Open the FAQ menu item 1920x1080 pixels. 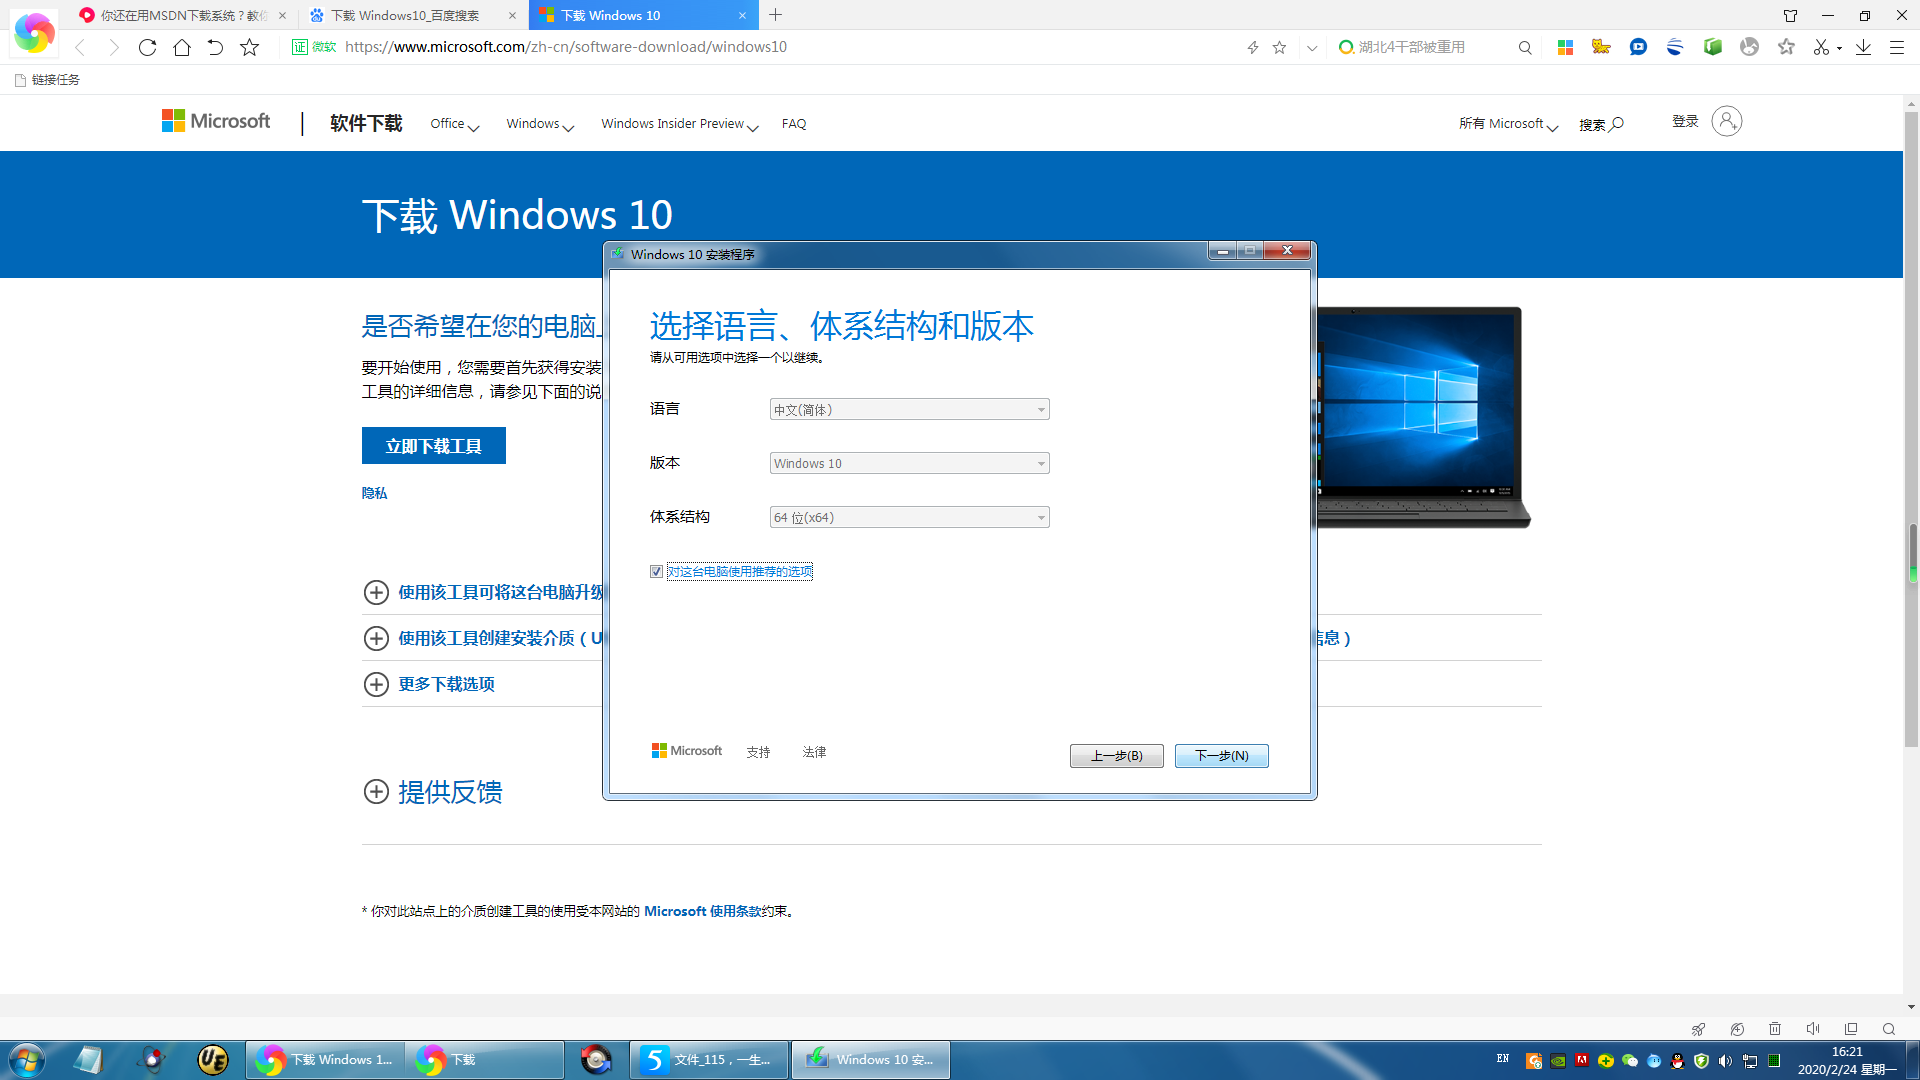pos(794,124)
